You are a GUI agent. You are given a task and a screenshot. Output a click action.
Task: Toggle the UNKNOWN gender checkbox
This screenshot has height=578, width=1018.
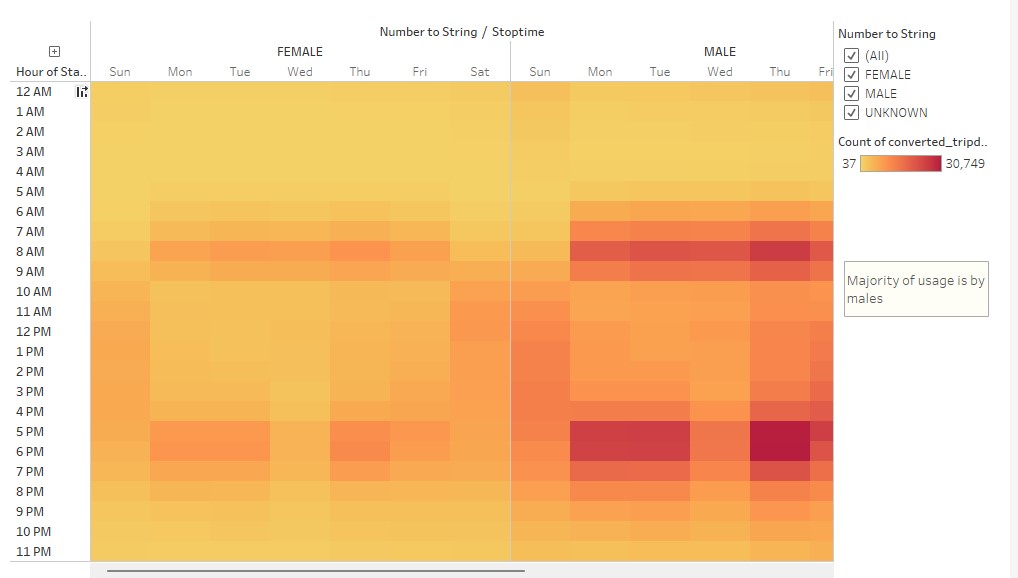point(851,112)
